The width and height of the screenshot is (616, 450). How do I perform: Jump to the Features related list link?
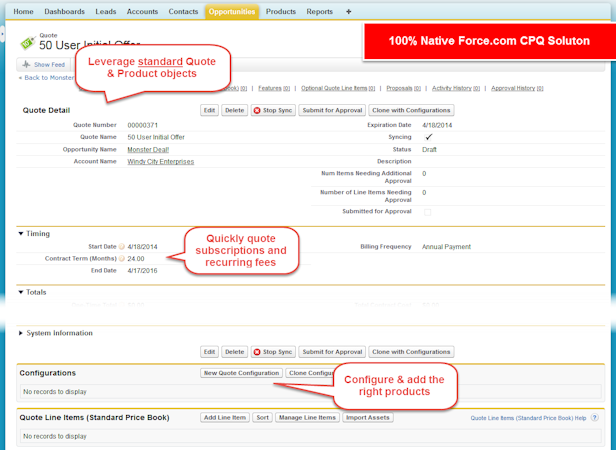click(274, 88)
